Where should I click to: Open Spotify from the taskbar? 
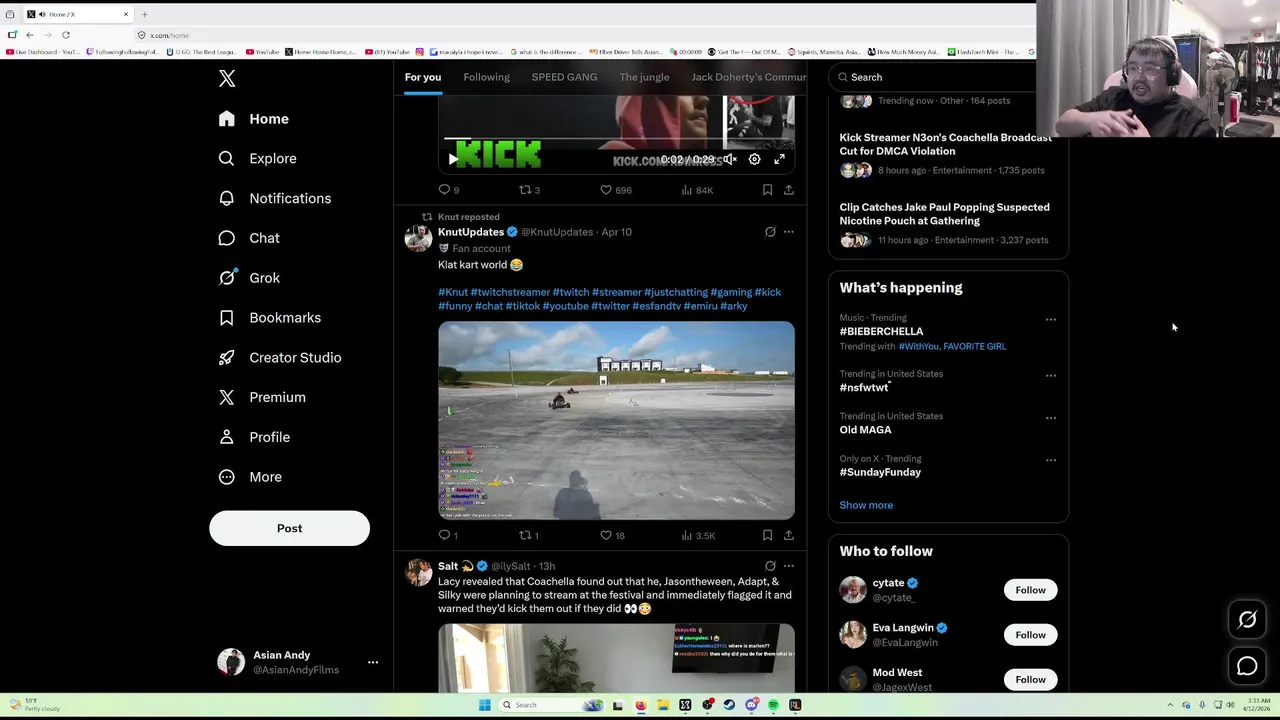(773, 705)
